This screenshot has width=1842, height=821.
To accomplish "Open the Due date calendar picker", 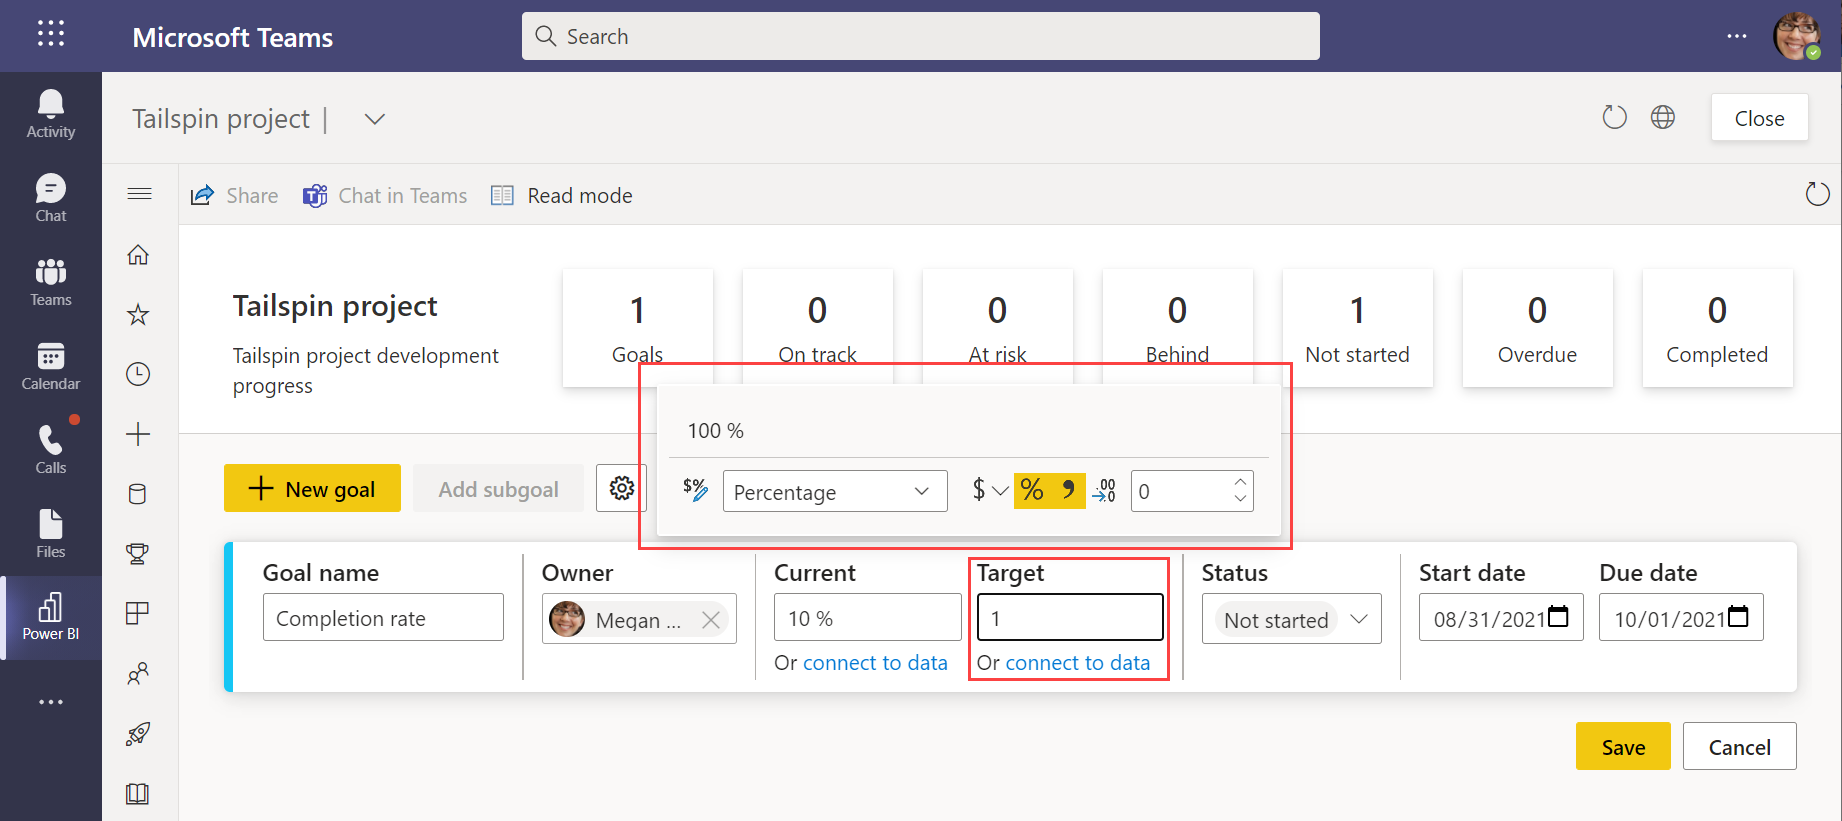I will coord(1739,616).
